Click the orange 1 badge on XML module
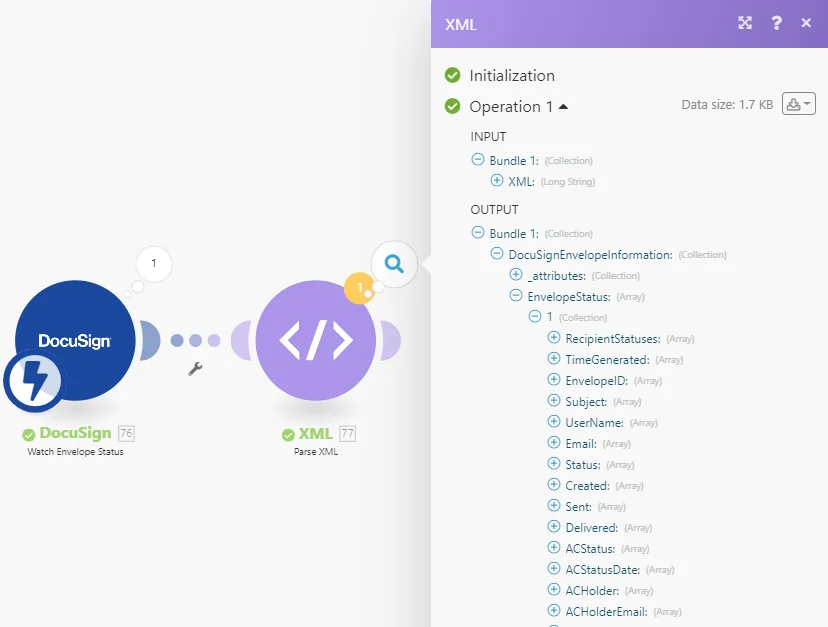828x627 pixels. coord(360,288)
